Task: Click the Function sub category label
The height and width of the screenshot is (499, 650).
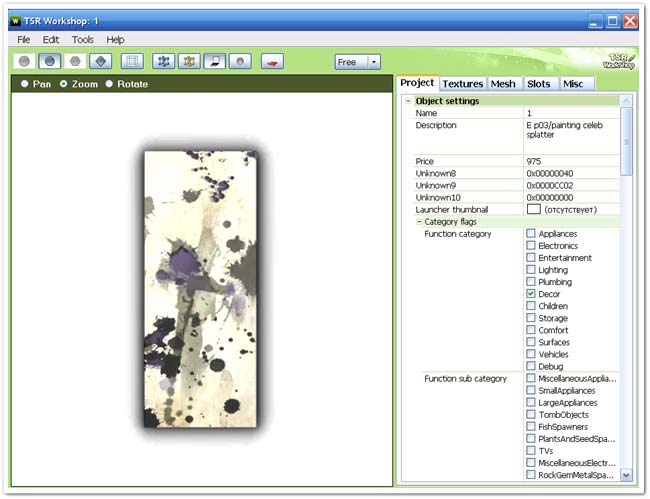Action: coord(466,378)
